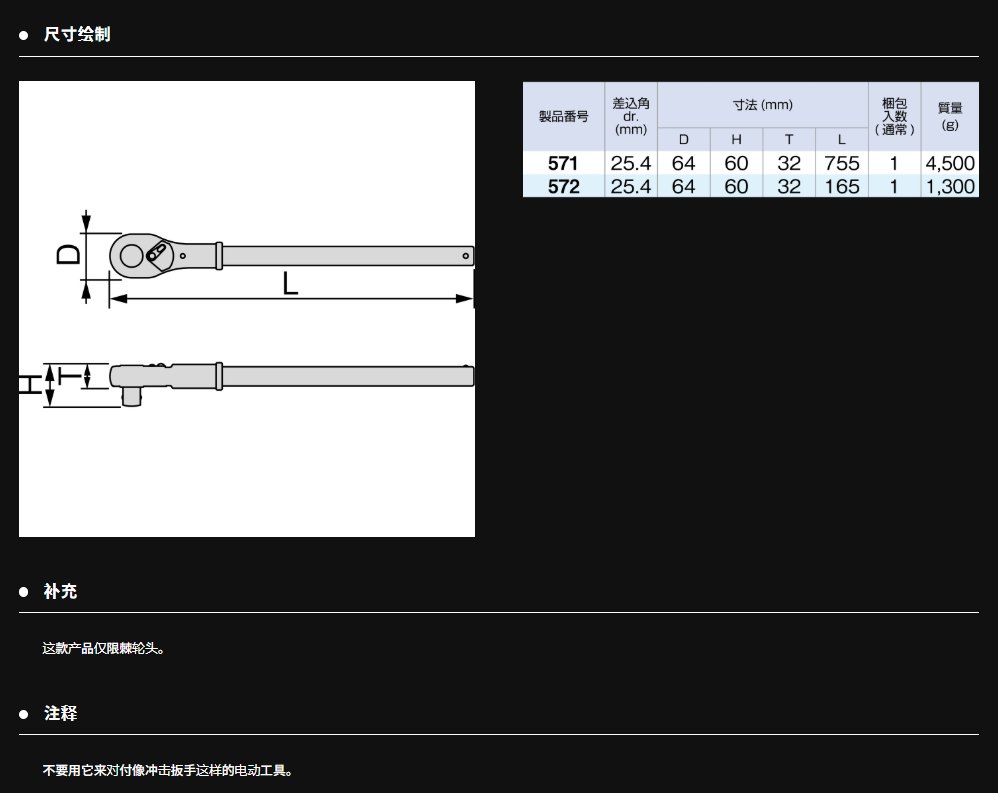
Task: Click the L length label in the drawing
Action: [x=290, y=284]
